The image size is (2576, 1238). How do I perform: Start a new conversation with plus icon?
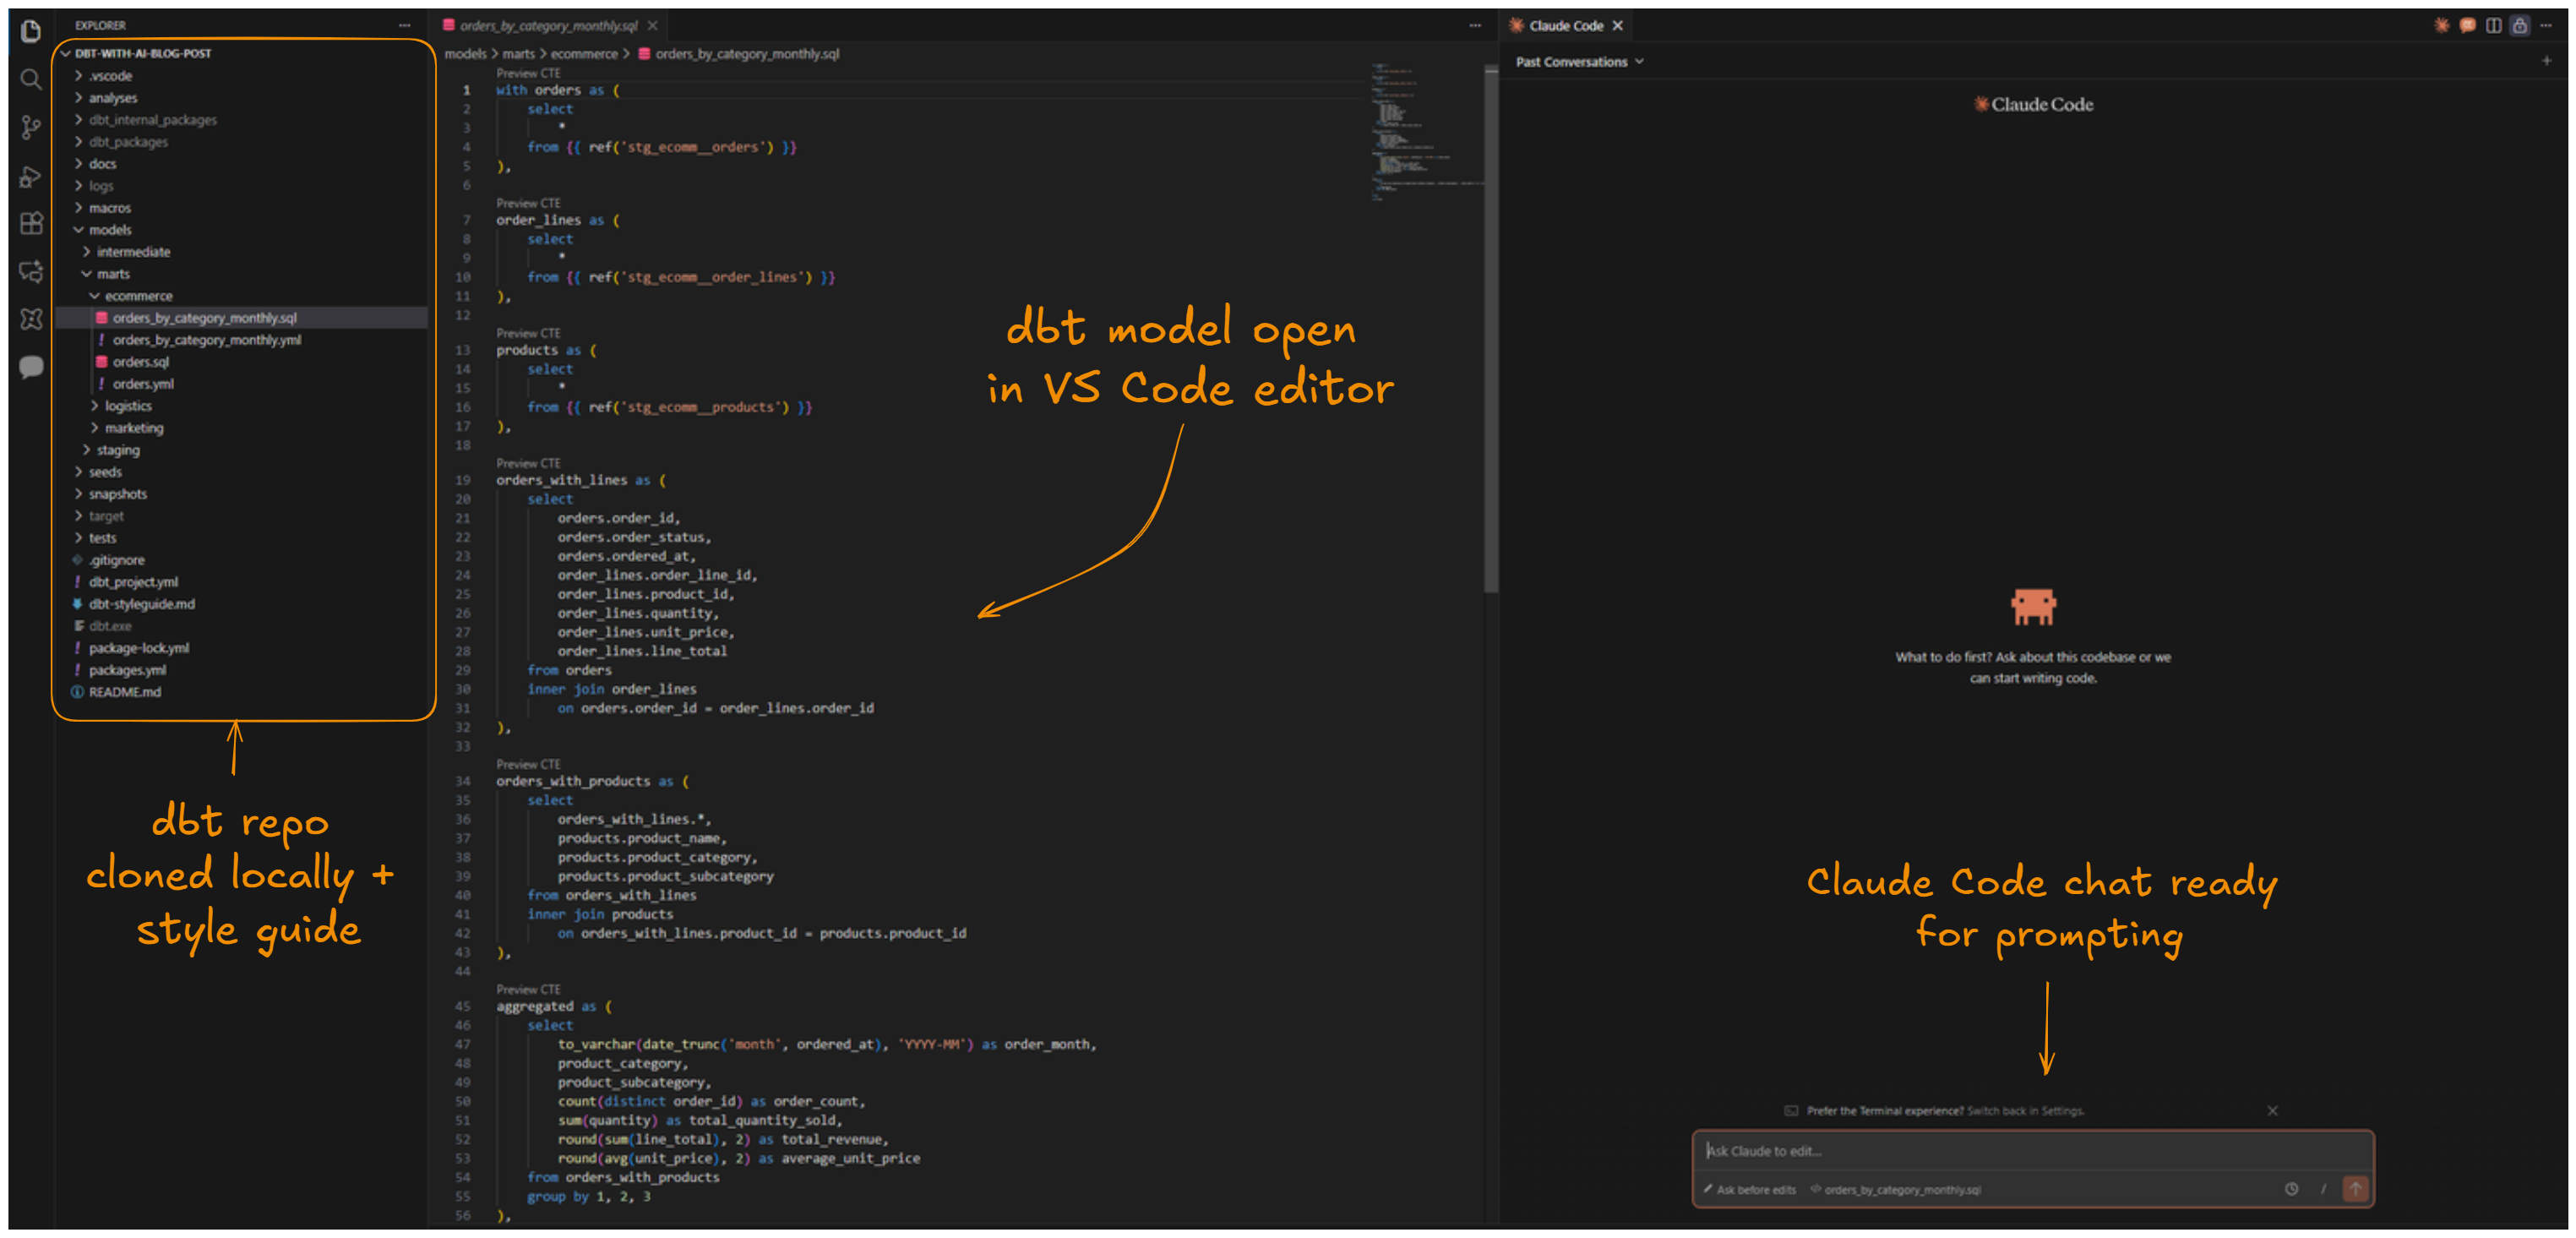coord(2546,62)
